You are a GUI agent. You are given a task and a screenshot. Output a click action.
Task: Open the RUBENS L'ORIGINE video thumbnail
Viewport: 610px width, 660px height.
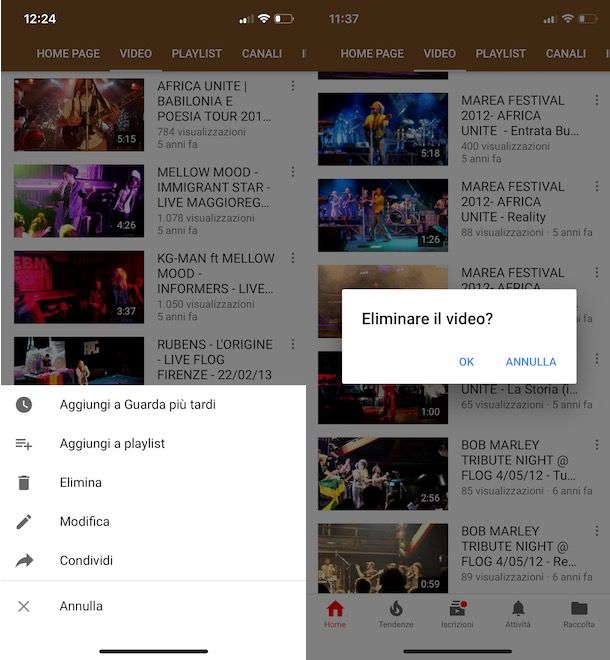coord(79,361)
